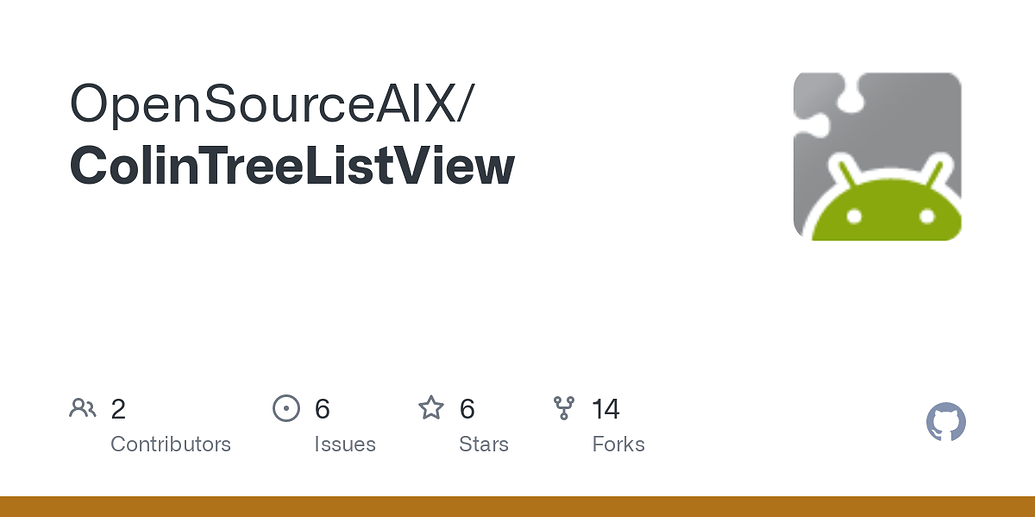The width and height of the screenshot is (1035, 517).
Task: Open the App Inventor avatar image
Action: click(x=877, y=156)
